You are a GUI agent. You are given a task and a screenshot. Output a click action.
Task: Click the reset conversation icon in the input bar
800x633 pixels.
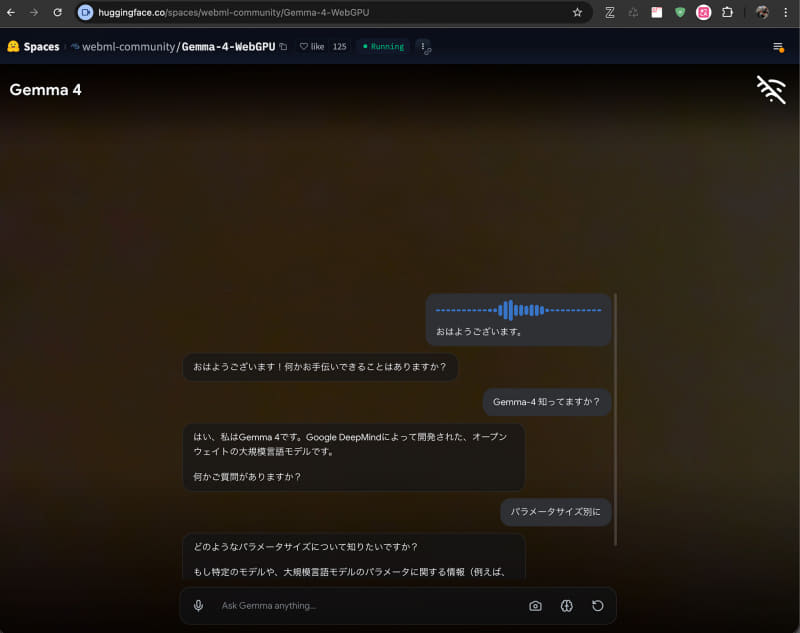pyautogui.click(x=597, y=605)
